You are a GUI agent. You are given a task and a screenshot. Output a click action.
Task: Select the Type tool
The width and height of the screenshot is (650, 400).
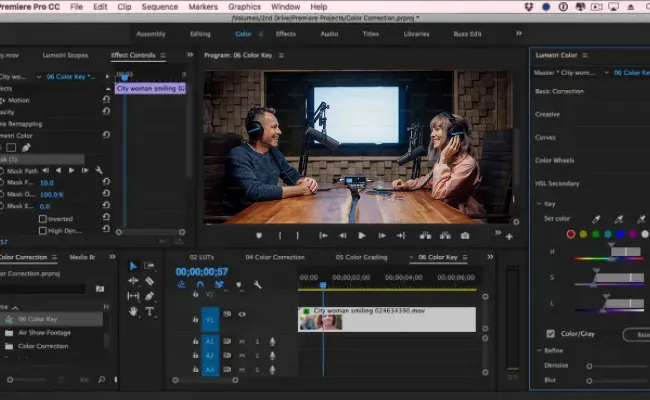[x=149, y=311]
